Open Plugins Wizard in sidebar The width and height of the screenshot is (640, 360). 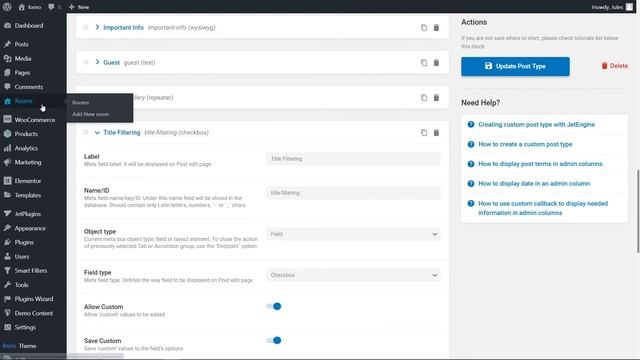pyautogui.click(x=33, y=299)
